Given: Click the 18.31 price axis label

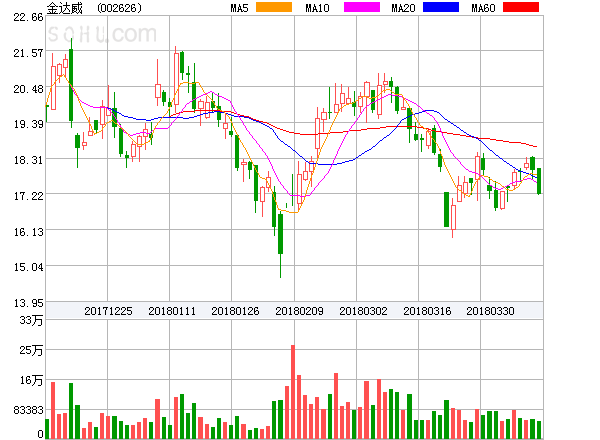Looking at the screenshot, I should point(28,160).
